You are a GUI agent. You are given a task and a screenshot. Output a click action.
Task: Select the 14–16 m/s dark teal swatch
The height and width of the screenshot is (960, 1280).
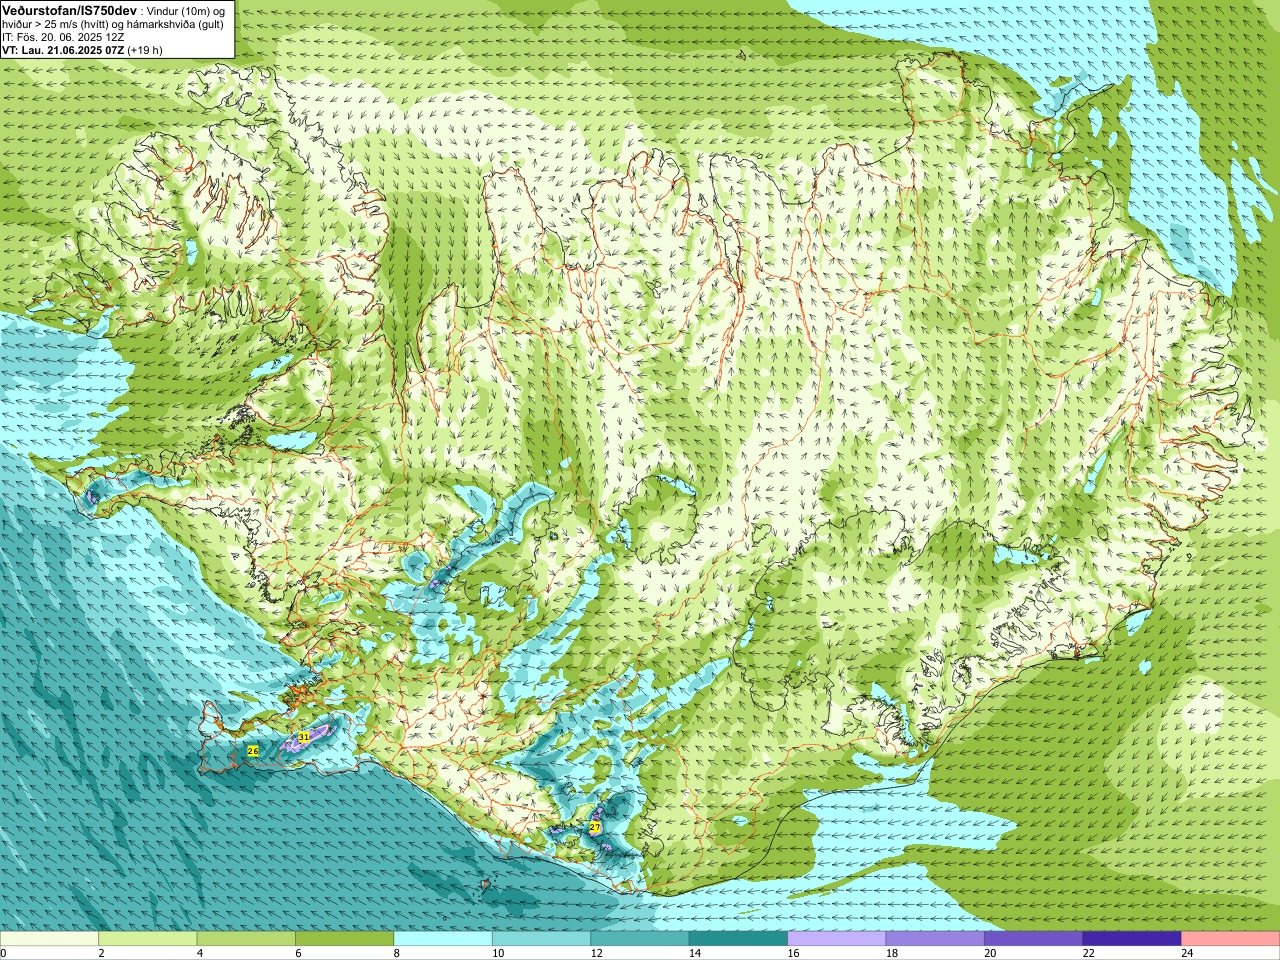[x=738, y=939]
